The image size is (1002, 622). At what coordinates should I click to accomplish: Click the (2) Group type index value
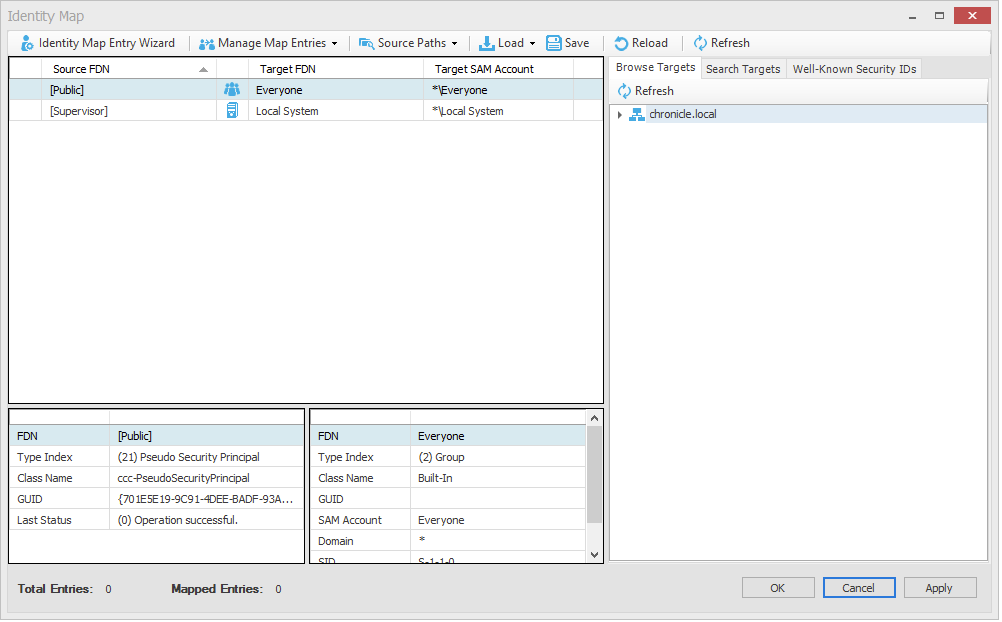(x=498, y=457)
